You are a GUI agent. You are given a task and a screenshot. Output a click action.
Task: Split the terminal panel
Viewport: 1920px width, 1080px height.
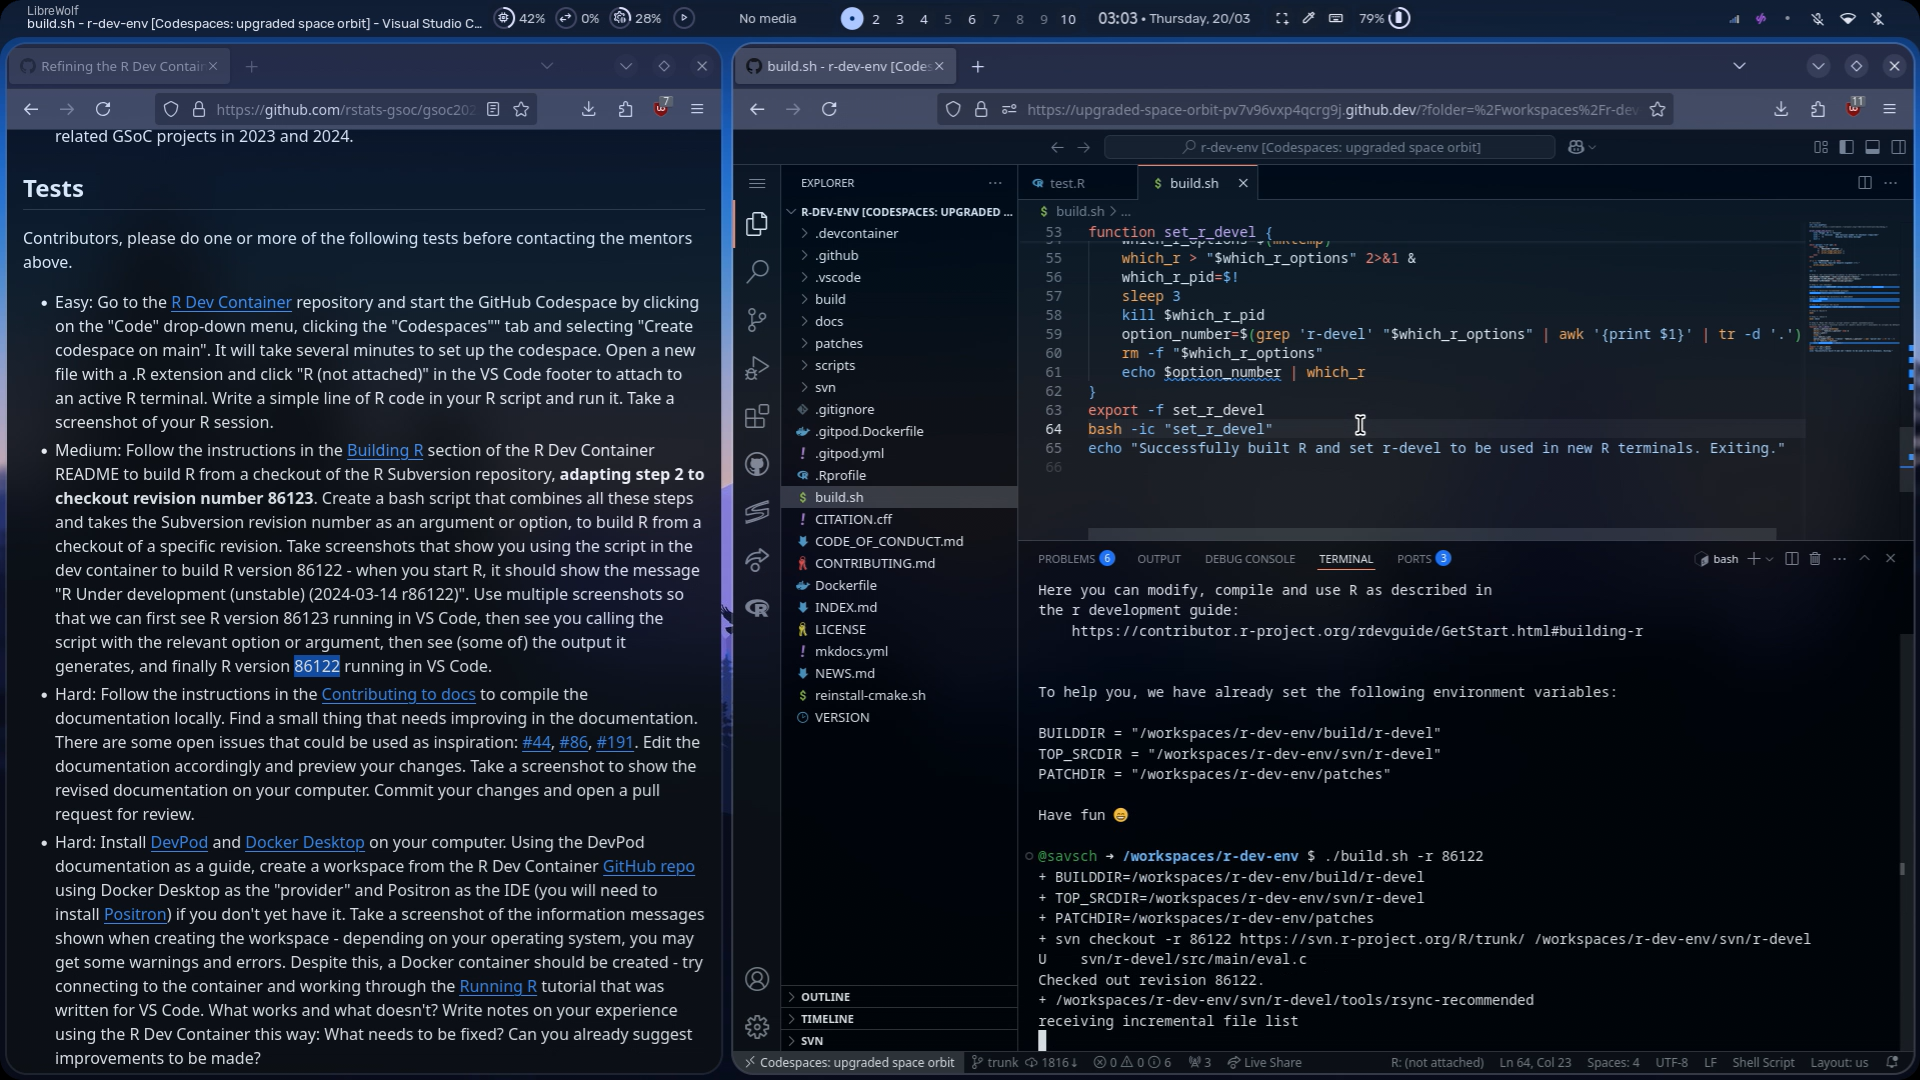coord(1791,559)
